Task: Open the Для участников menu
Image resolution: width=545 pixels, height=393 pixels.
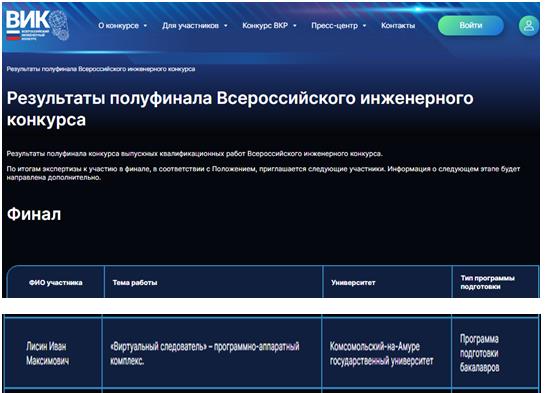Action: pos(190,26)
